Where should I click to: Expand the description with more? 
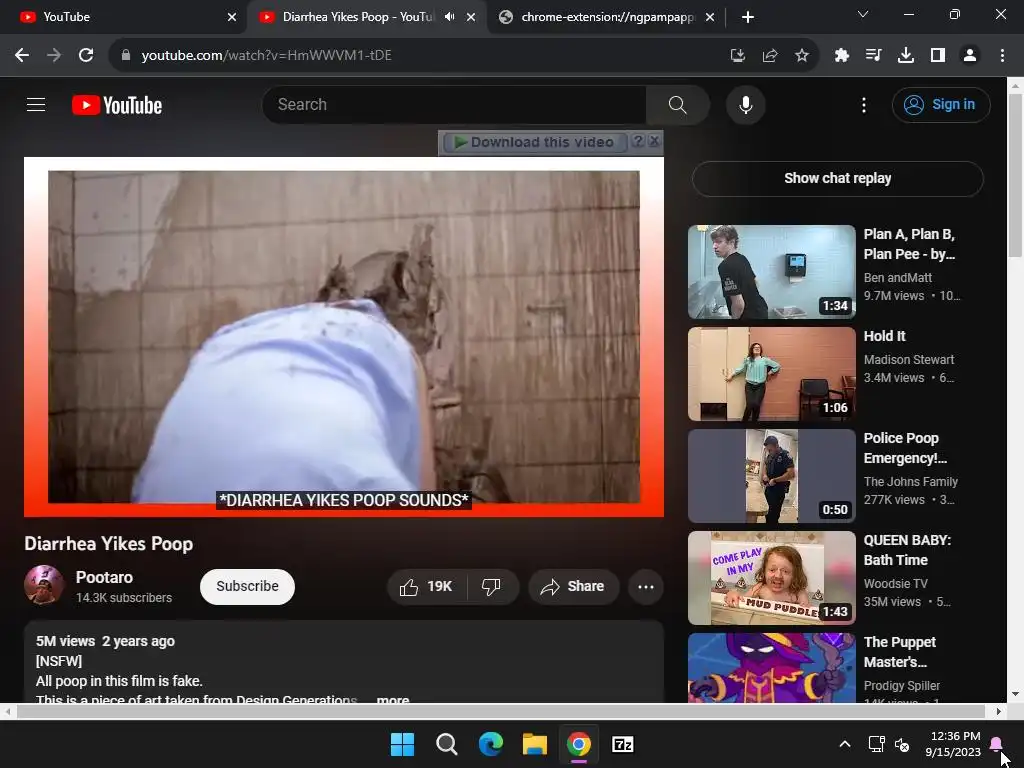pos(393,699)
